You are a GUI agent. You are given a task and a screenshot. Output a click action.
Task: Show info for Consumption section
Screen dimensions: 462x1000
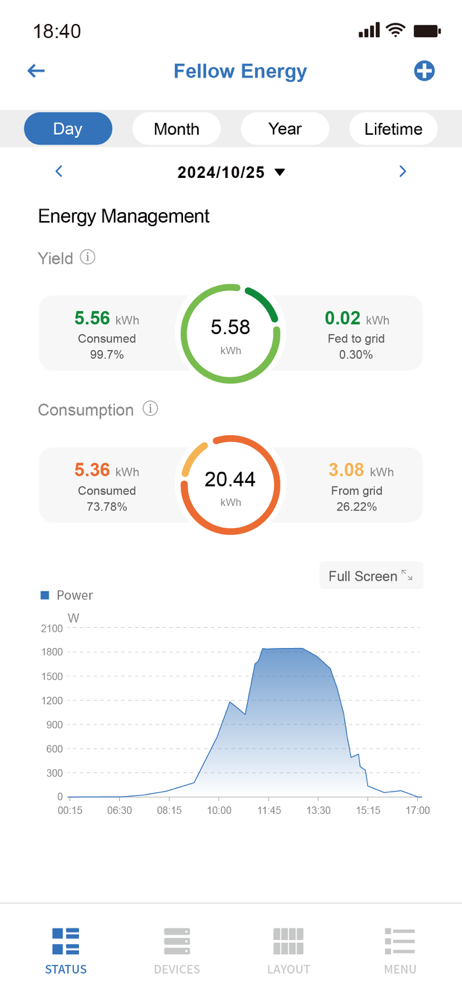pos(150,409)
